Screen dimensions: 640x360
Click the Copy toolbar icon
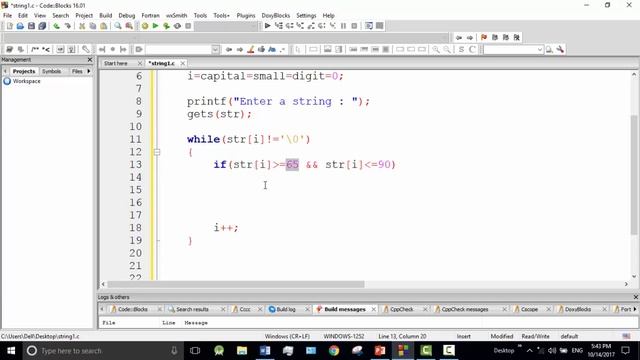pos(93,26)
